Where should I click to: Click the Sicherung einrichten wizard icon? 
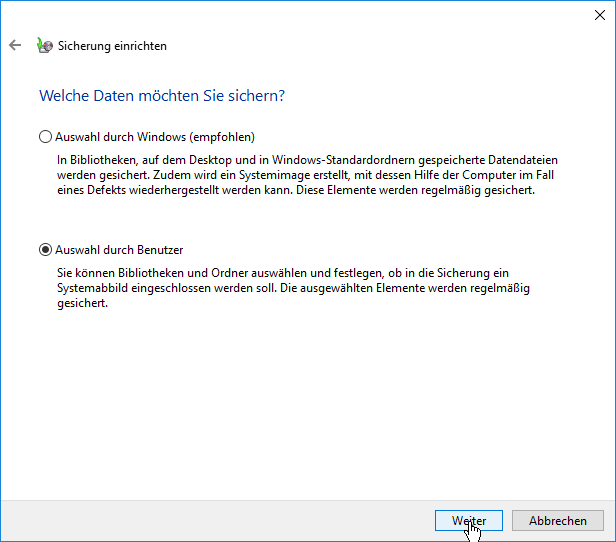[44, 46]
